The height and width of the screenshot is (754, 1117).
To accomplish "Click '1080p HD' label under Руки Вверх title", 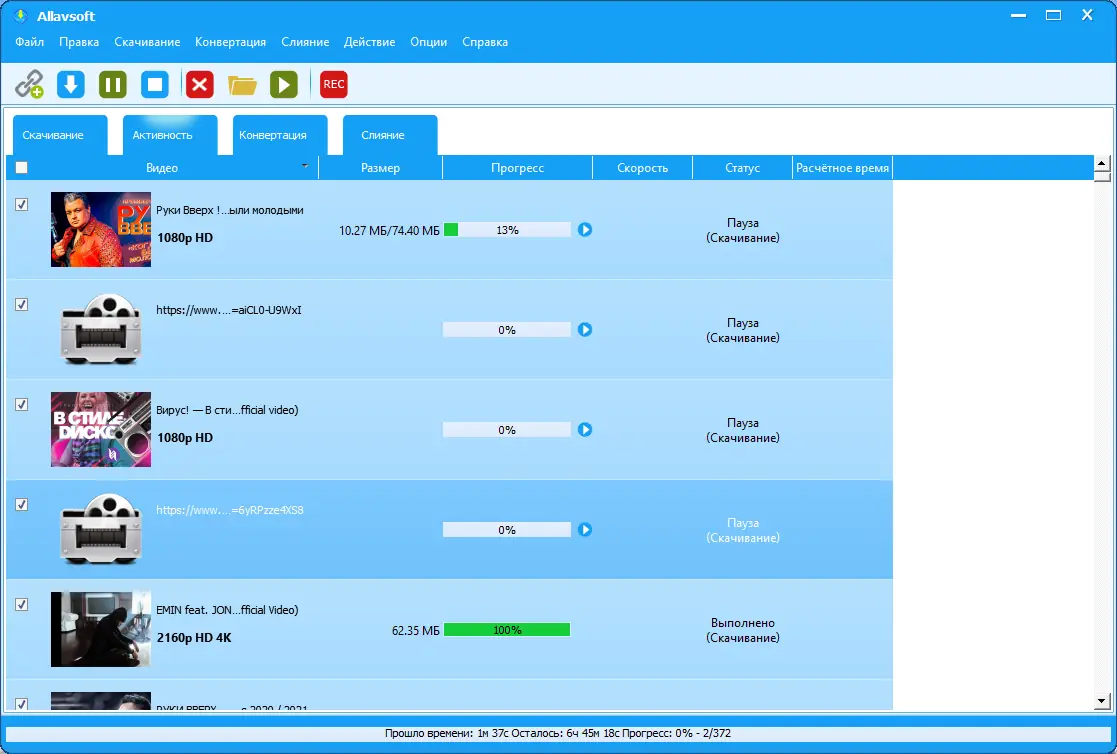I will pos(185,238).
